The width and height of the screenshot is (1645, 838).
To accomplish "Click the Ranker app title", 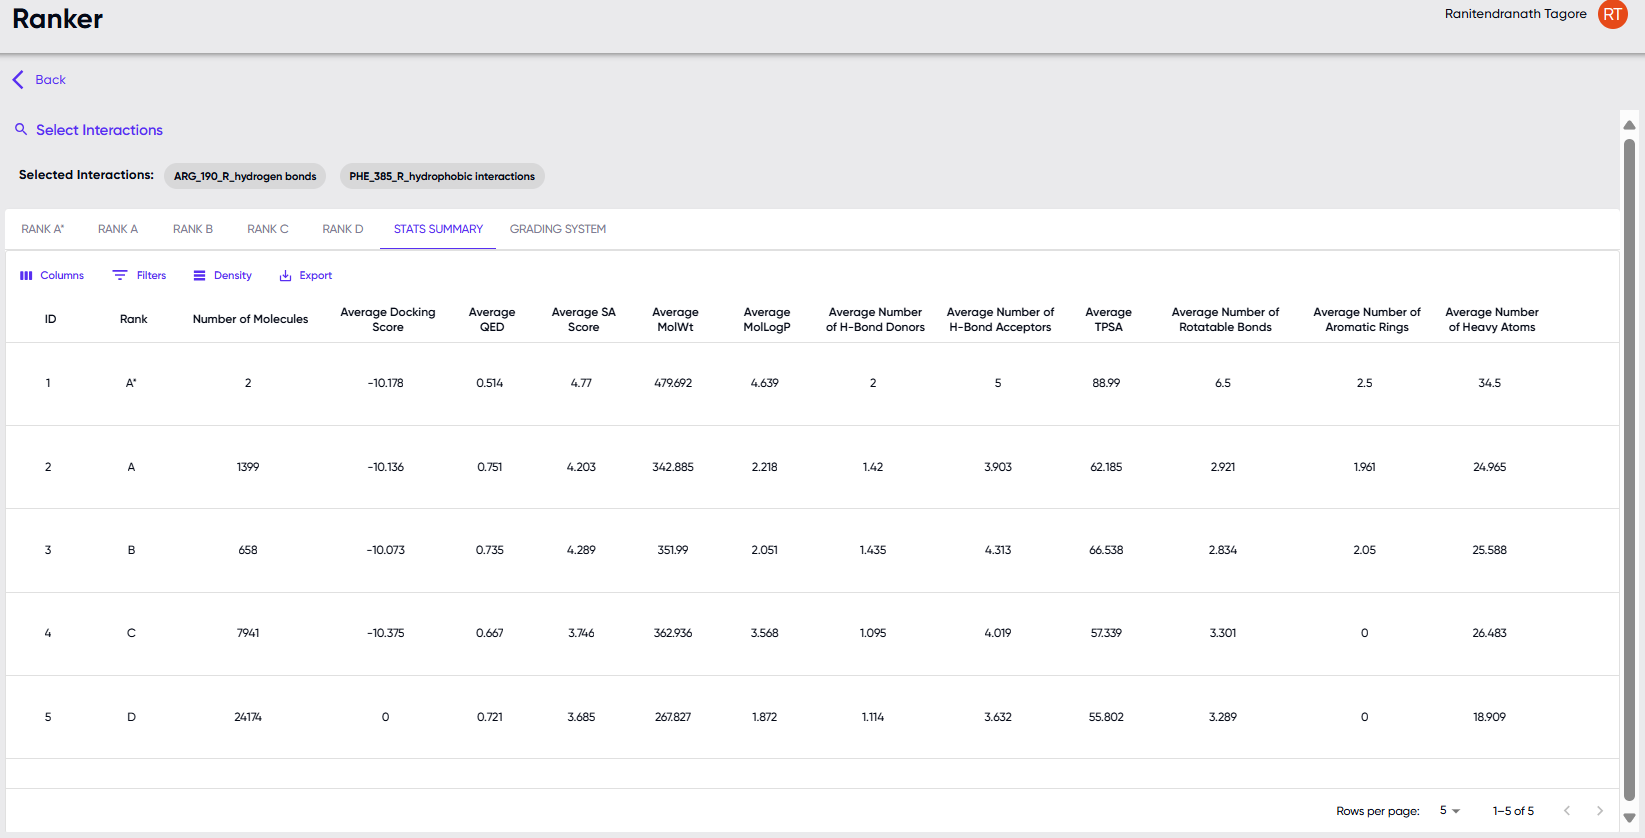I will [x=58, y=19].
